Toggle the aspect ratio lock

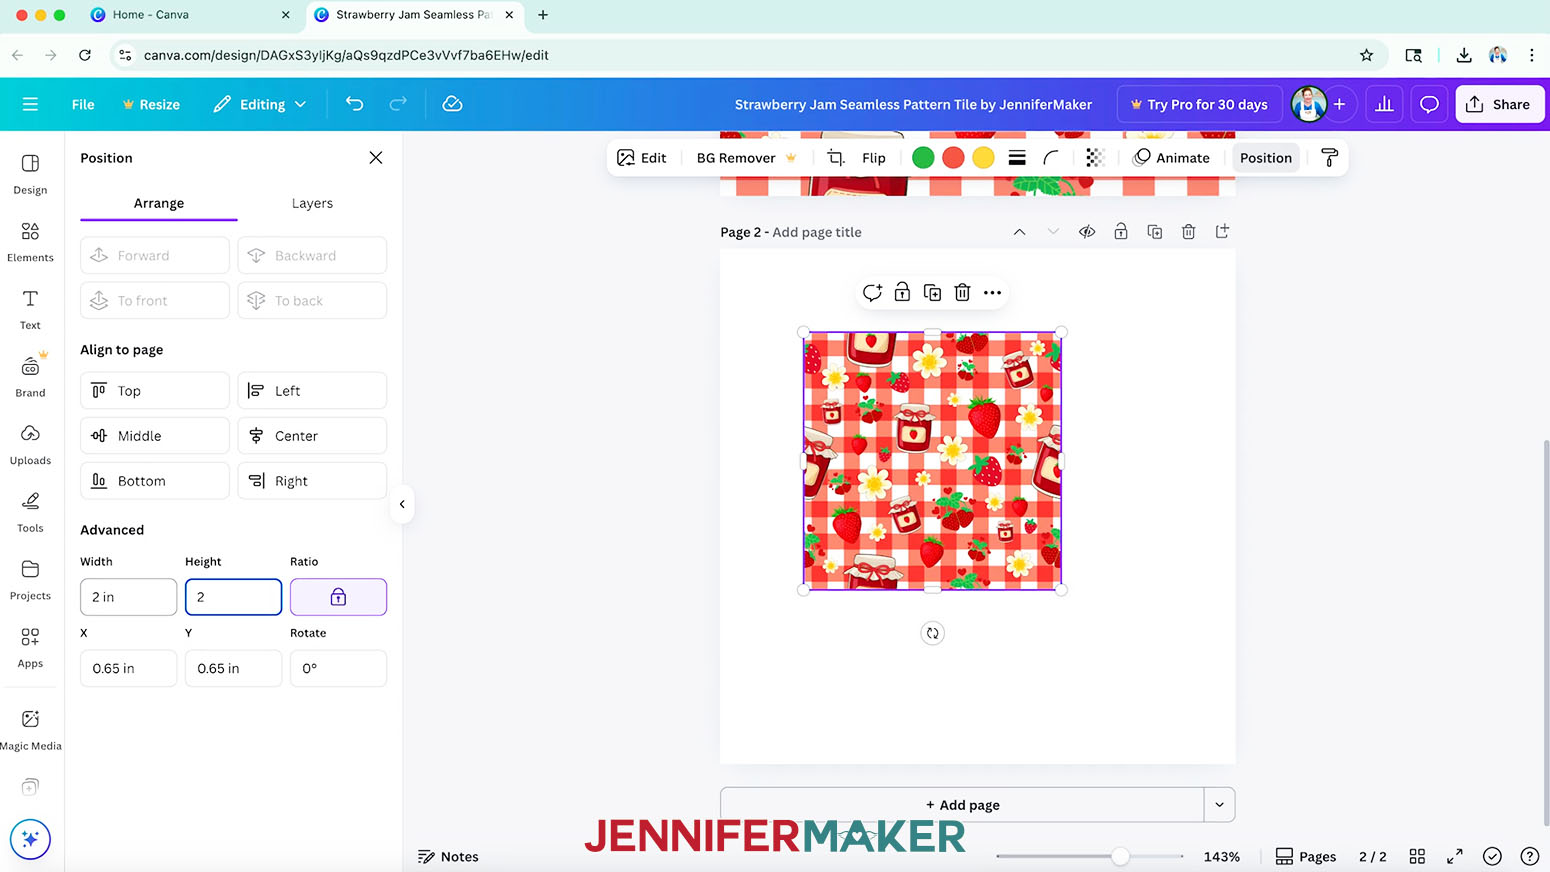tap(338, 597)
